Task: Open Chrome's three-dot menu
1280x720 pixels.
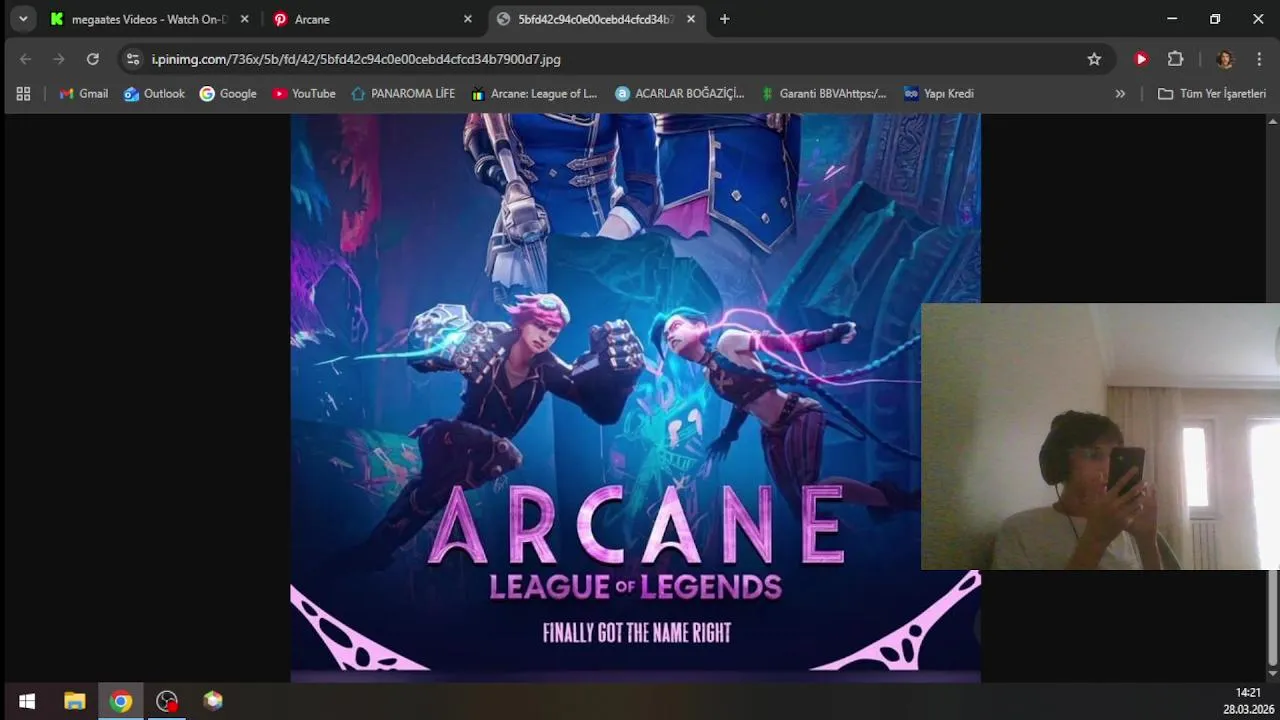Action: click(x=1259, y=59)
